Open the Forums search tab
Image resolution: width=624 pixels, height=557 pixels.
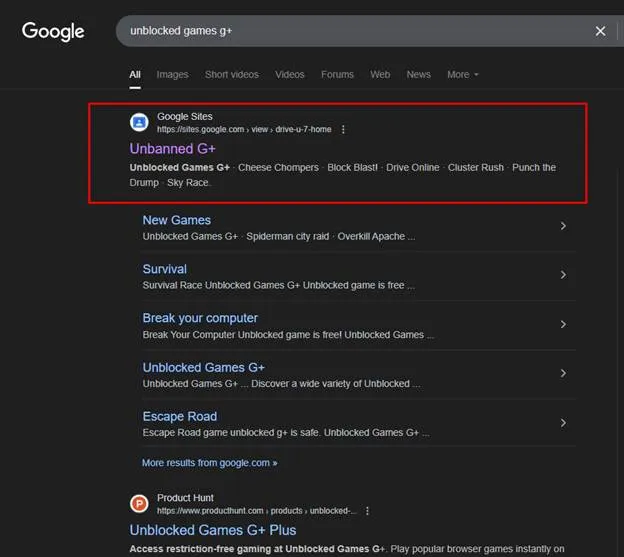[x=337, y=75]
